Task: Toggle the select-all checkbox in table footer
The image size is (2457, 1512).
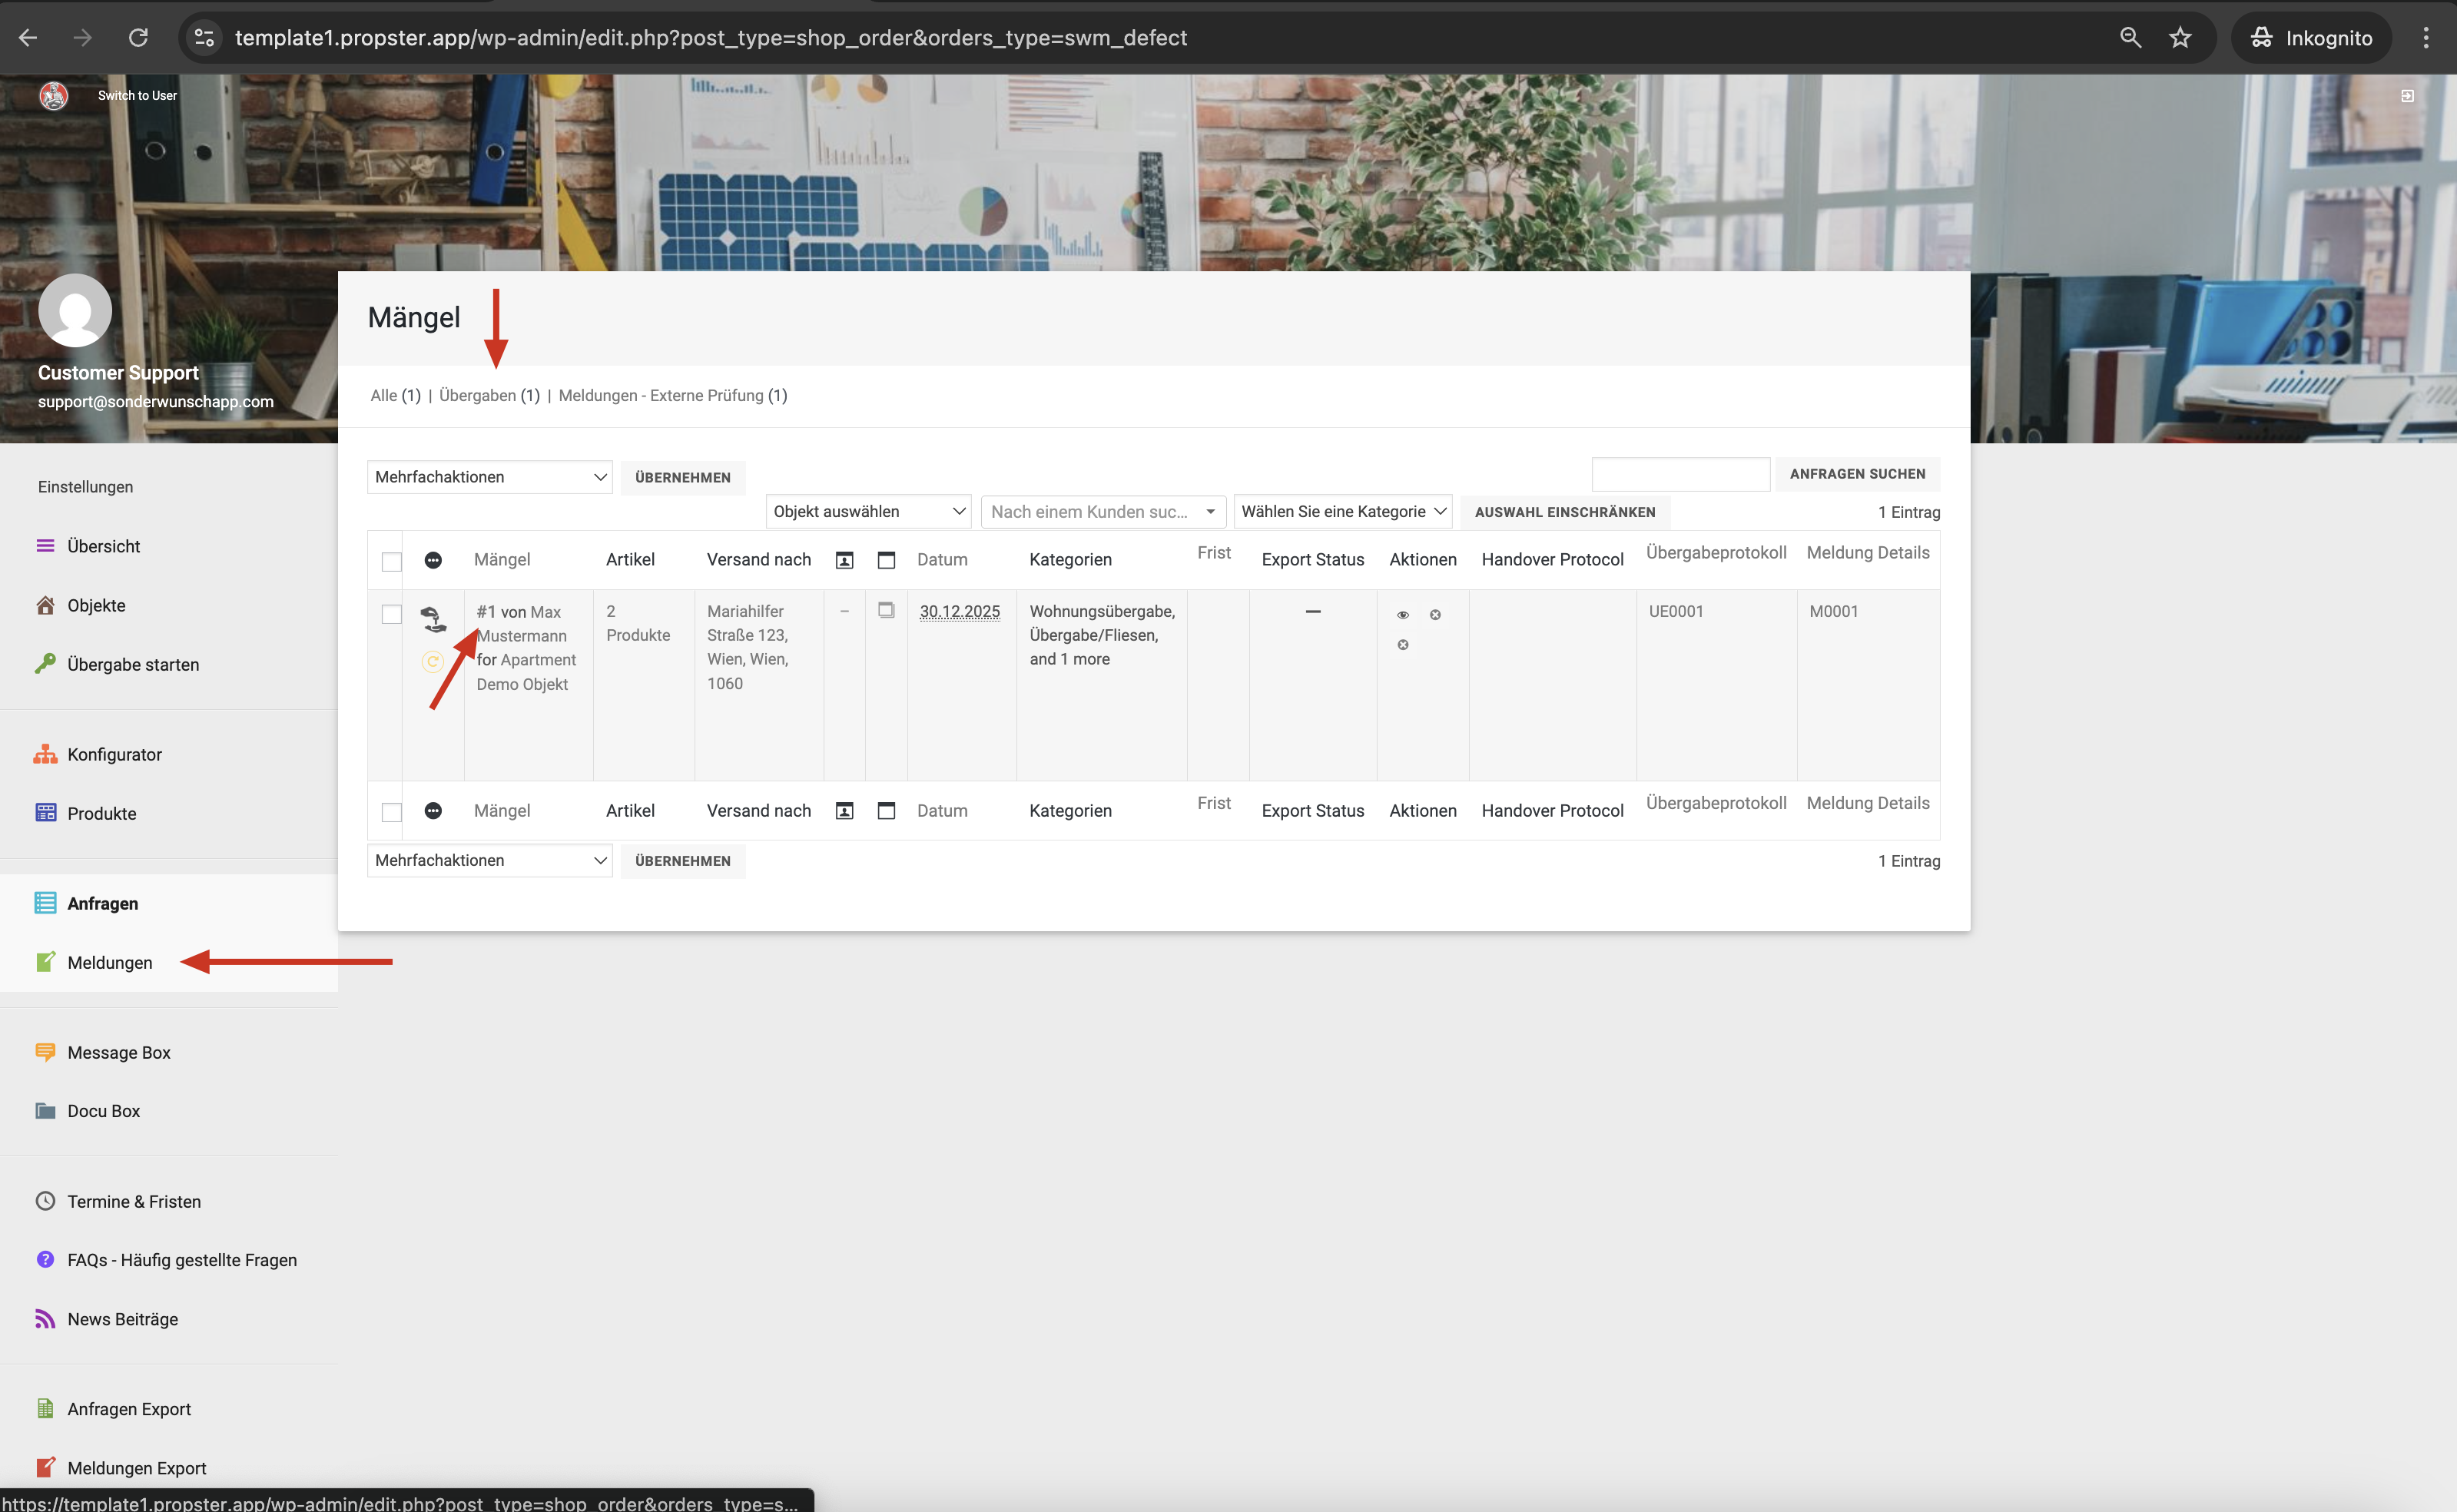Action: click(x=392, y=812)
